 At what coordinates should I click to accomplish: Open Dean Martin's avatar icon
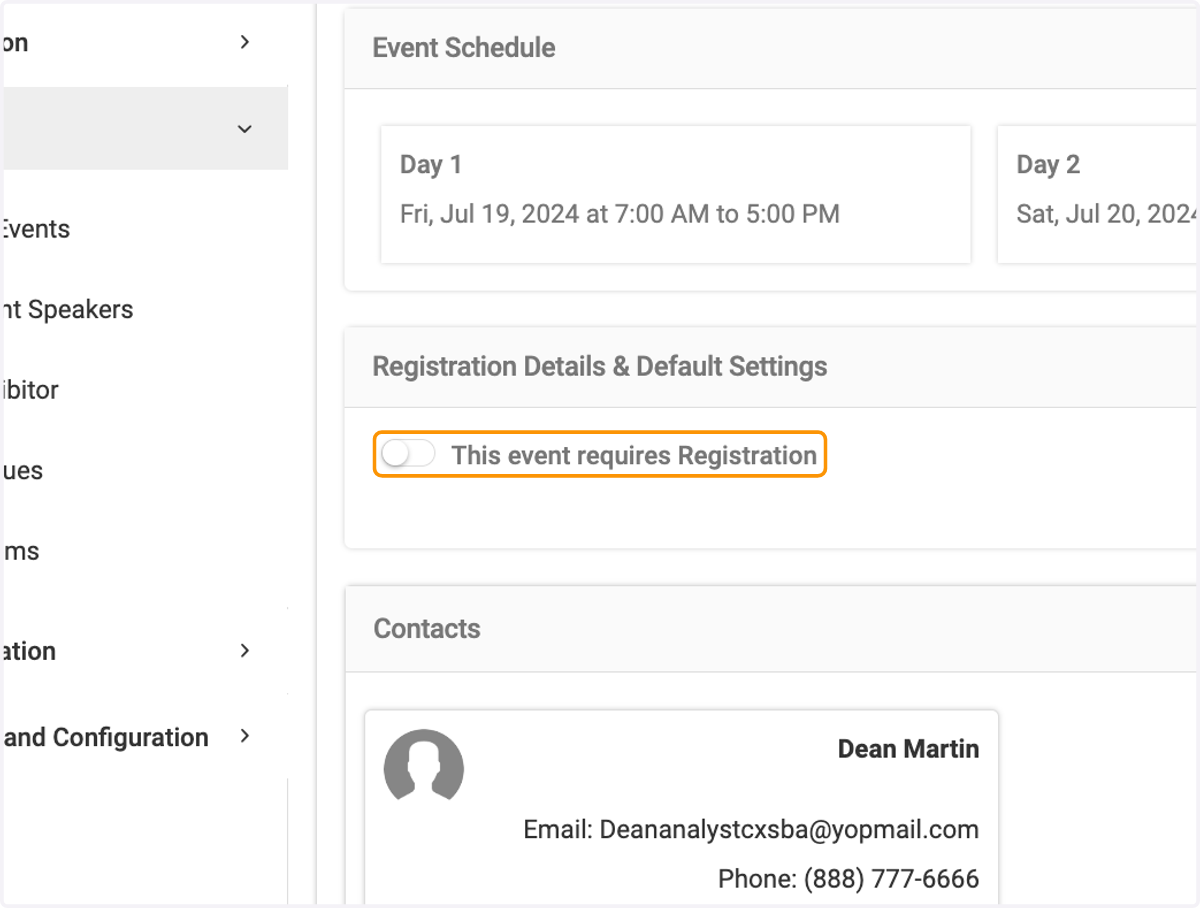(424, 766)
